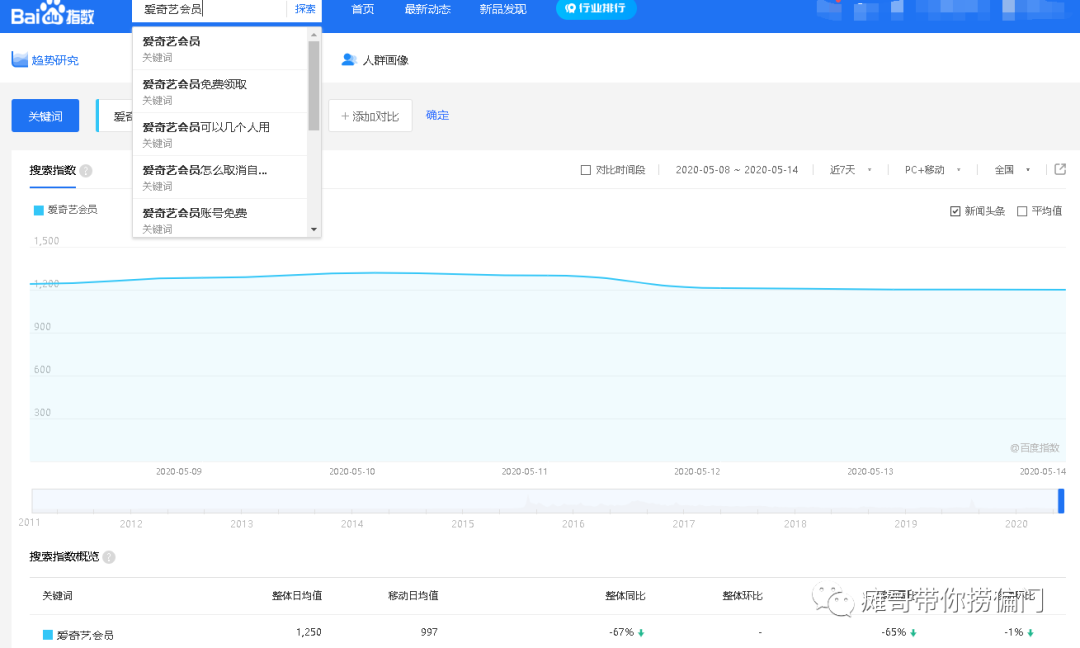Click the suggestion list scroll-down arrow
1080x648 pixels.
pyautogui.click(x=314, y=229)
